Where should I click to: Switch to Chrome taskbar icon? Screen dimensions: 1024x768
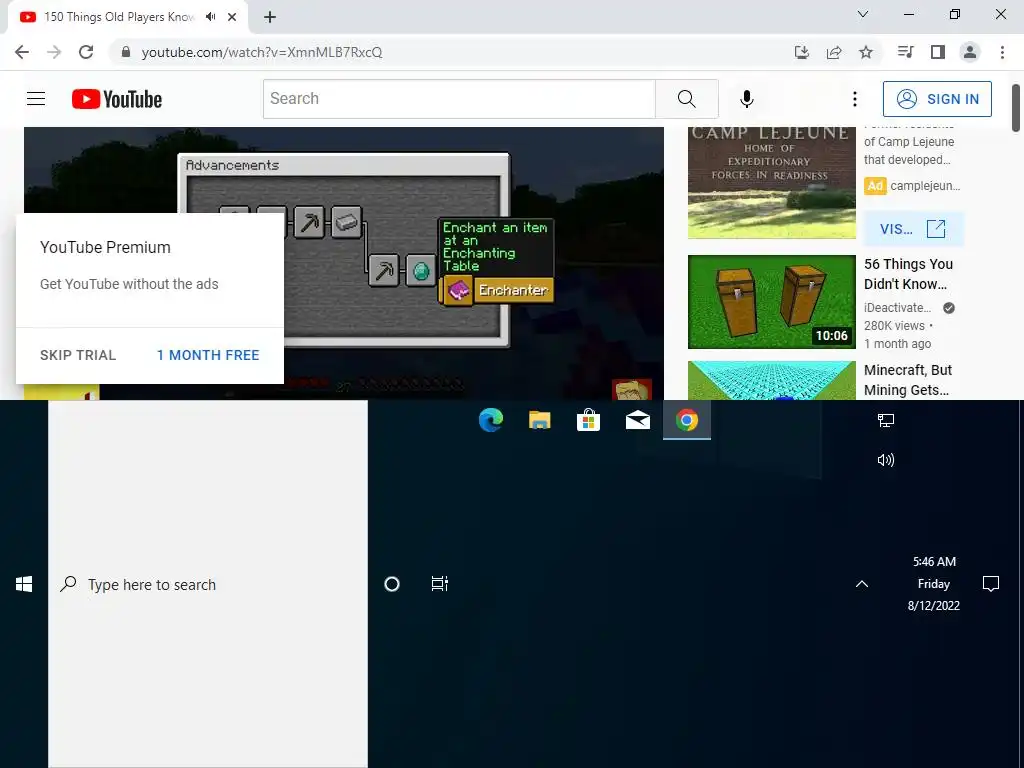coord(686,420)
